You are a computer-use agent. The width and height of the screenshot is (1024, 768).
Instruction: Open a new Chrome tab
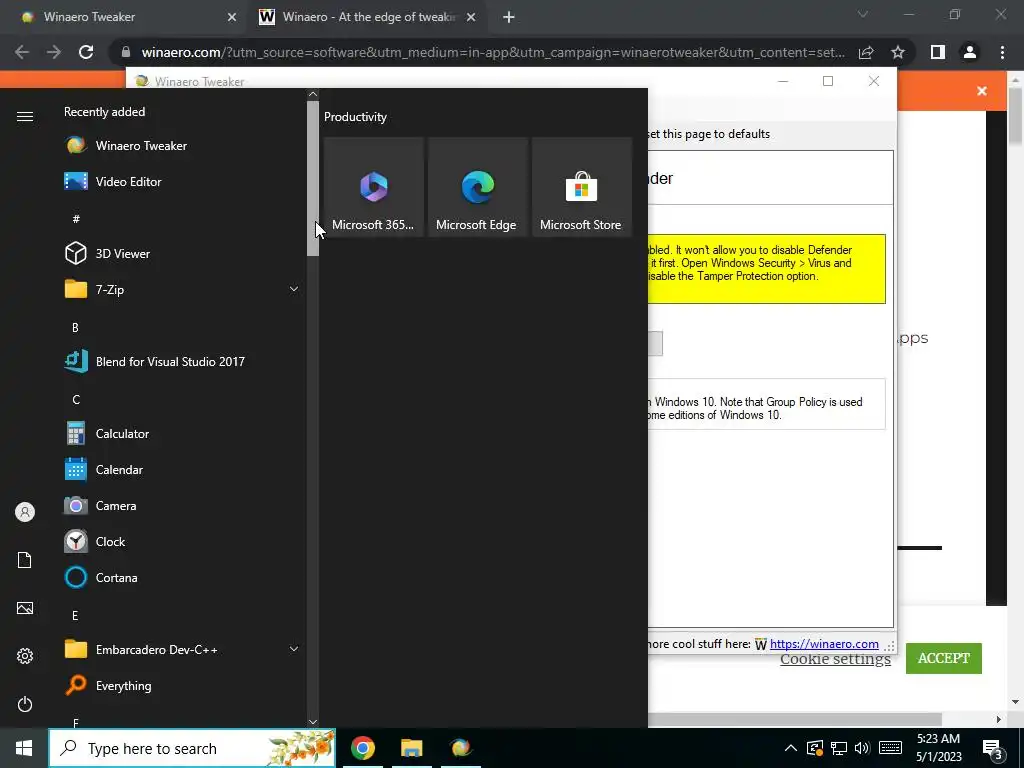509,17
